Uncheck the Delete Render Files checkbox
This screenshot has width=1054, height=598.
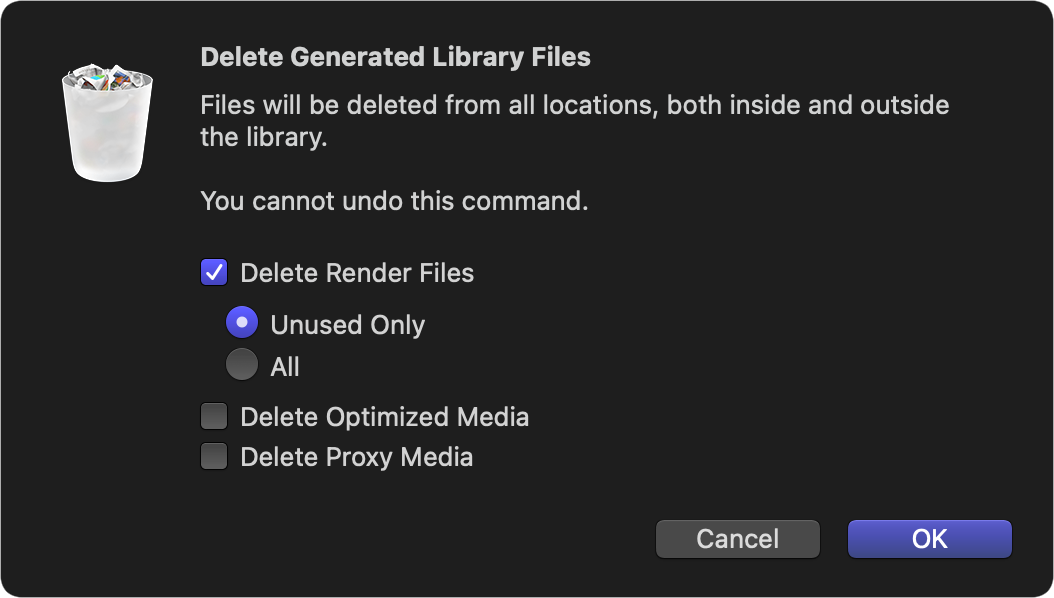click(x=214, y=273)
